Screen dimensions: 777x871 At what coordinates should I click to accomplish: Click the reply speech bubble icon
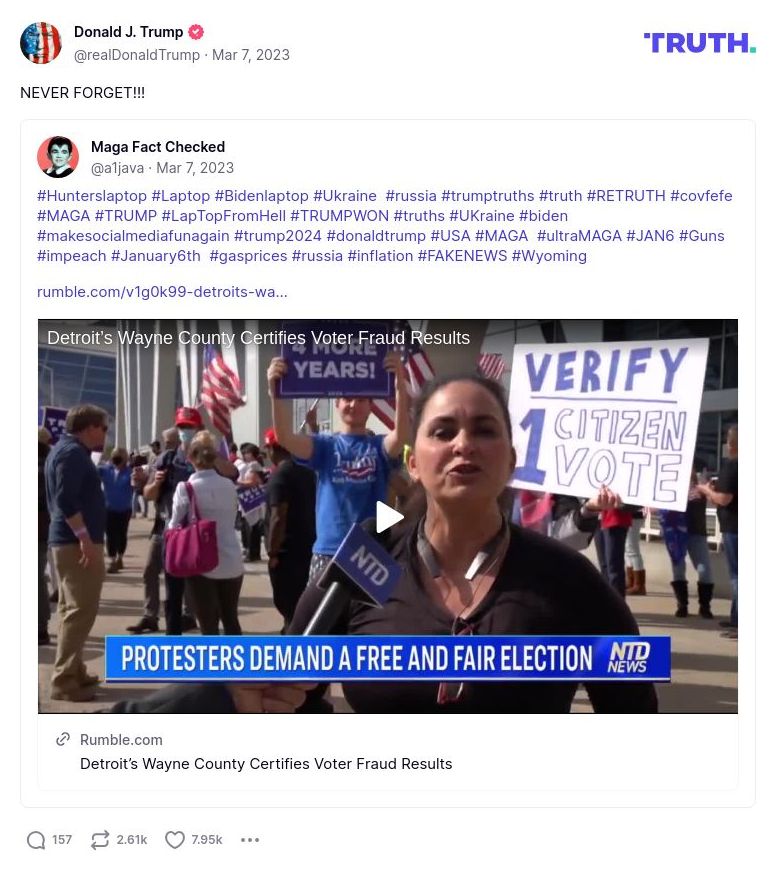[36, 840]
